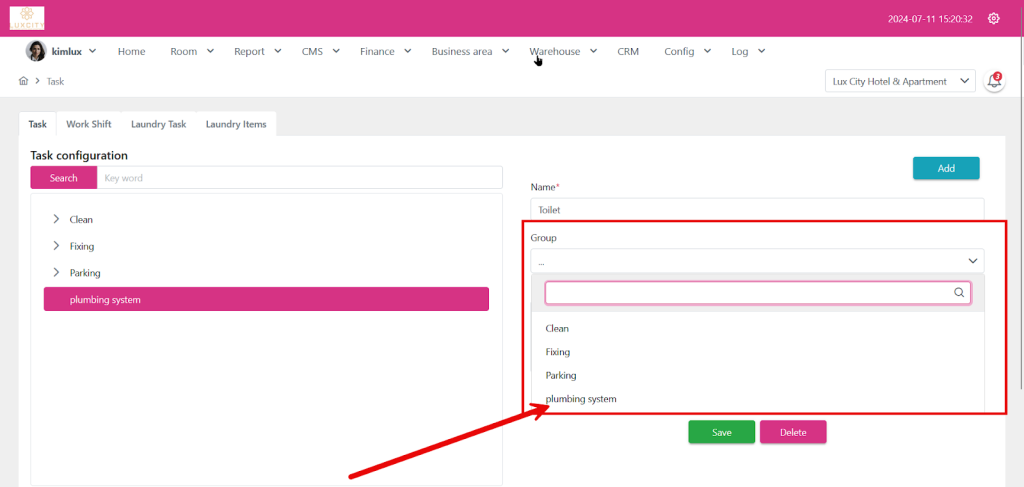Expand the Parking task group
Image resolution: width=1024 pixels, height=487 pixels.
coord(56,272)
